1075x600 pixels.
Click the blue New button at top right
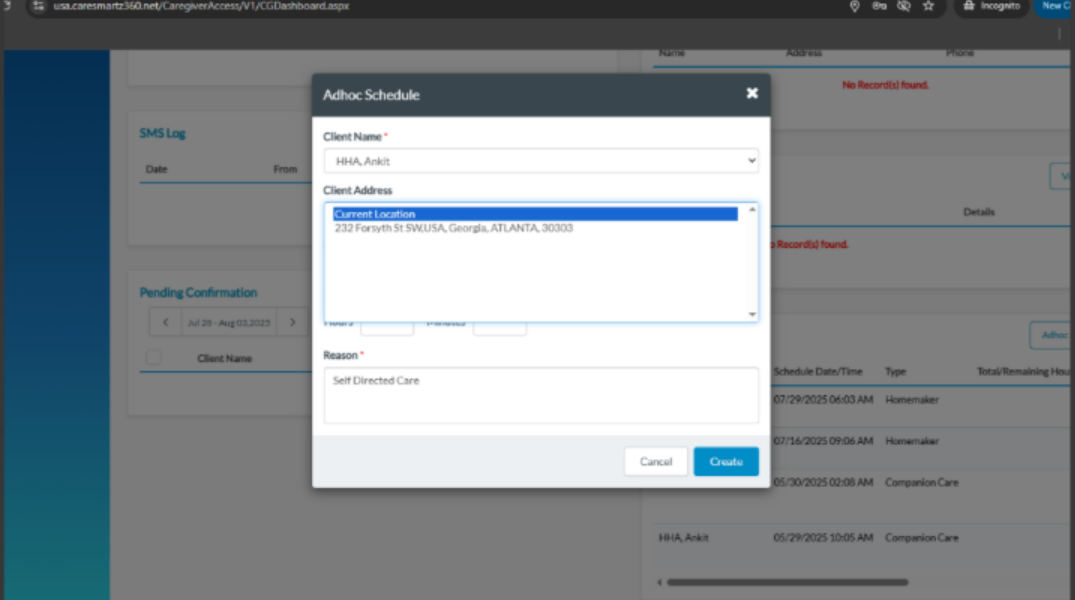click(1058, 6)
